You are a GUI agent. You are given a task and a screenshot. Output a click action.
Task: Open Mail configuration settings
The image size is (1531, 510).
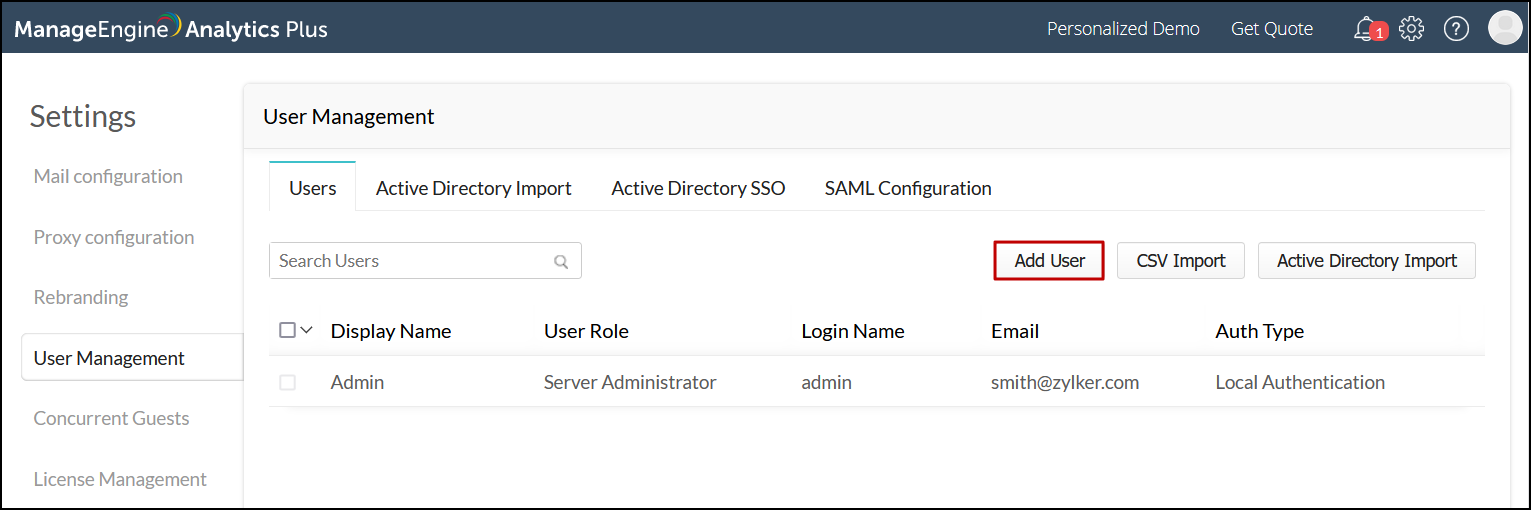click(108, 177)
